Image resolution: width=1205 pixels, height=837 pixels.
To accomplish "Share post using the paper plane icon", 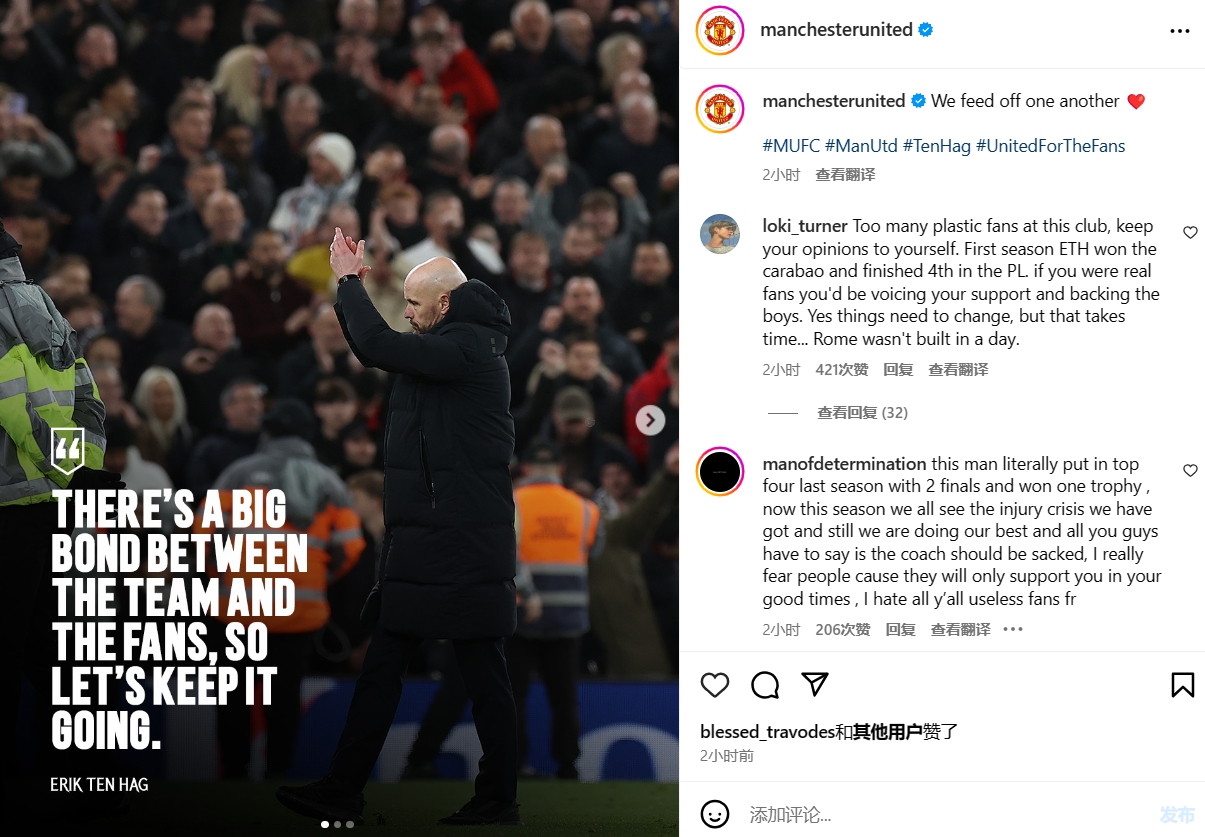I will point(816,684).
